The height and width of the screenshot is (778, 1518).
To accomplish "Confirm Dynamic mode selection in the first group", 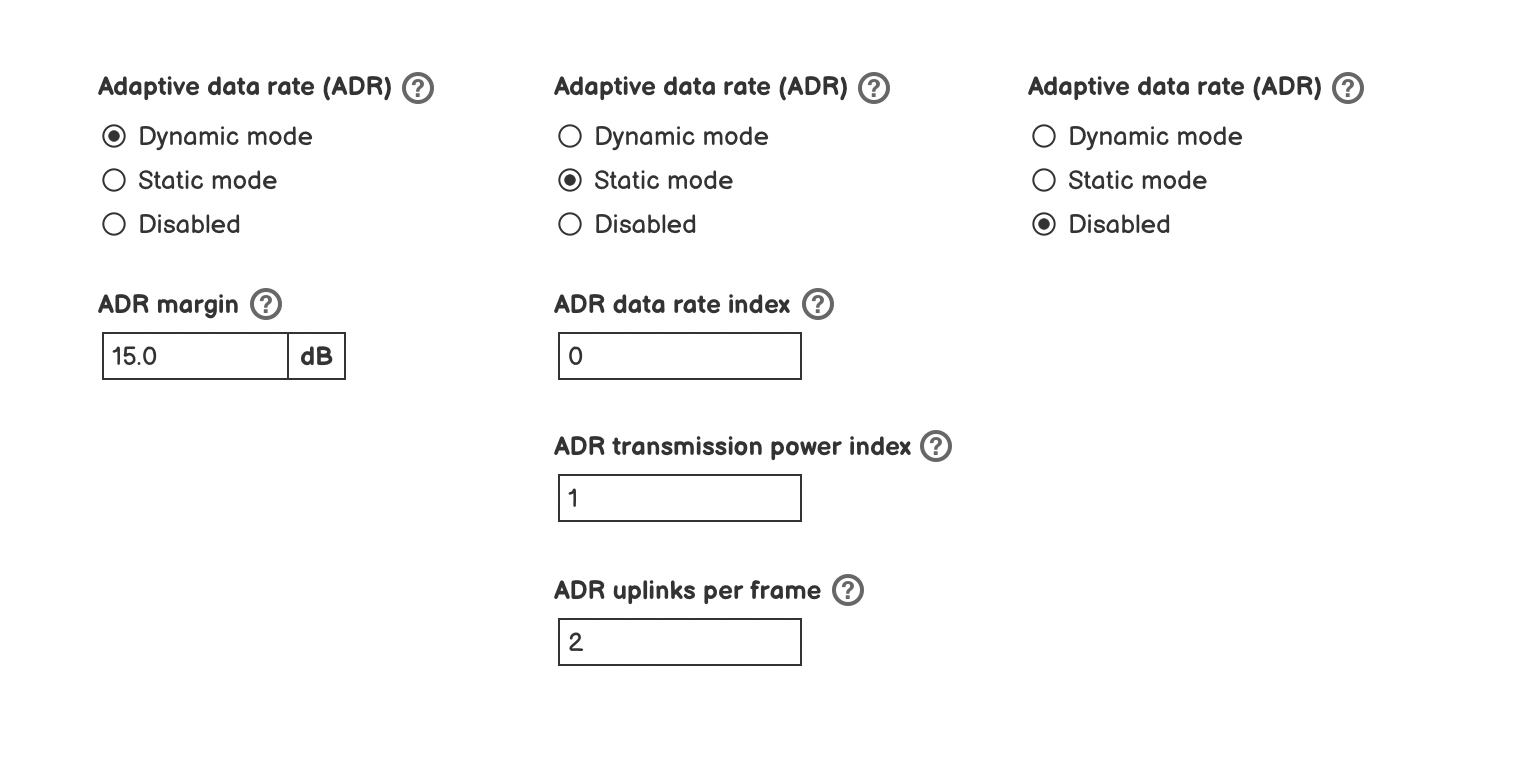I will [113, 136].
